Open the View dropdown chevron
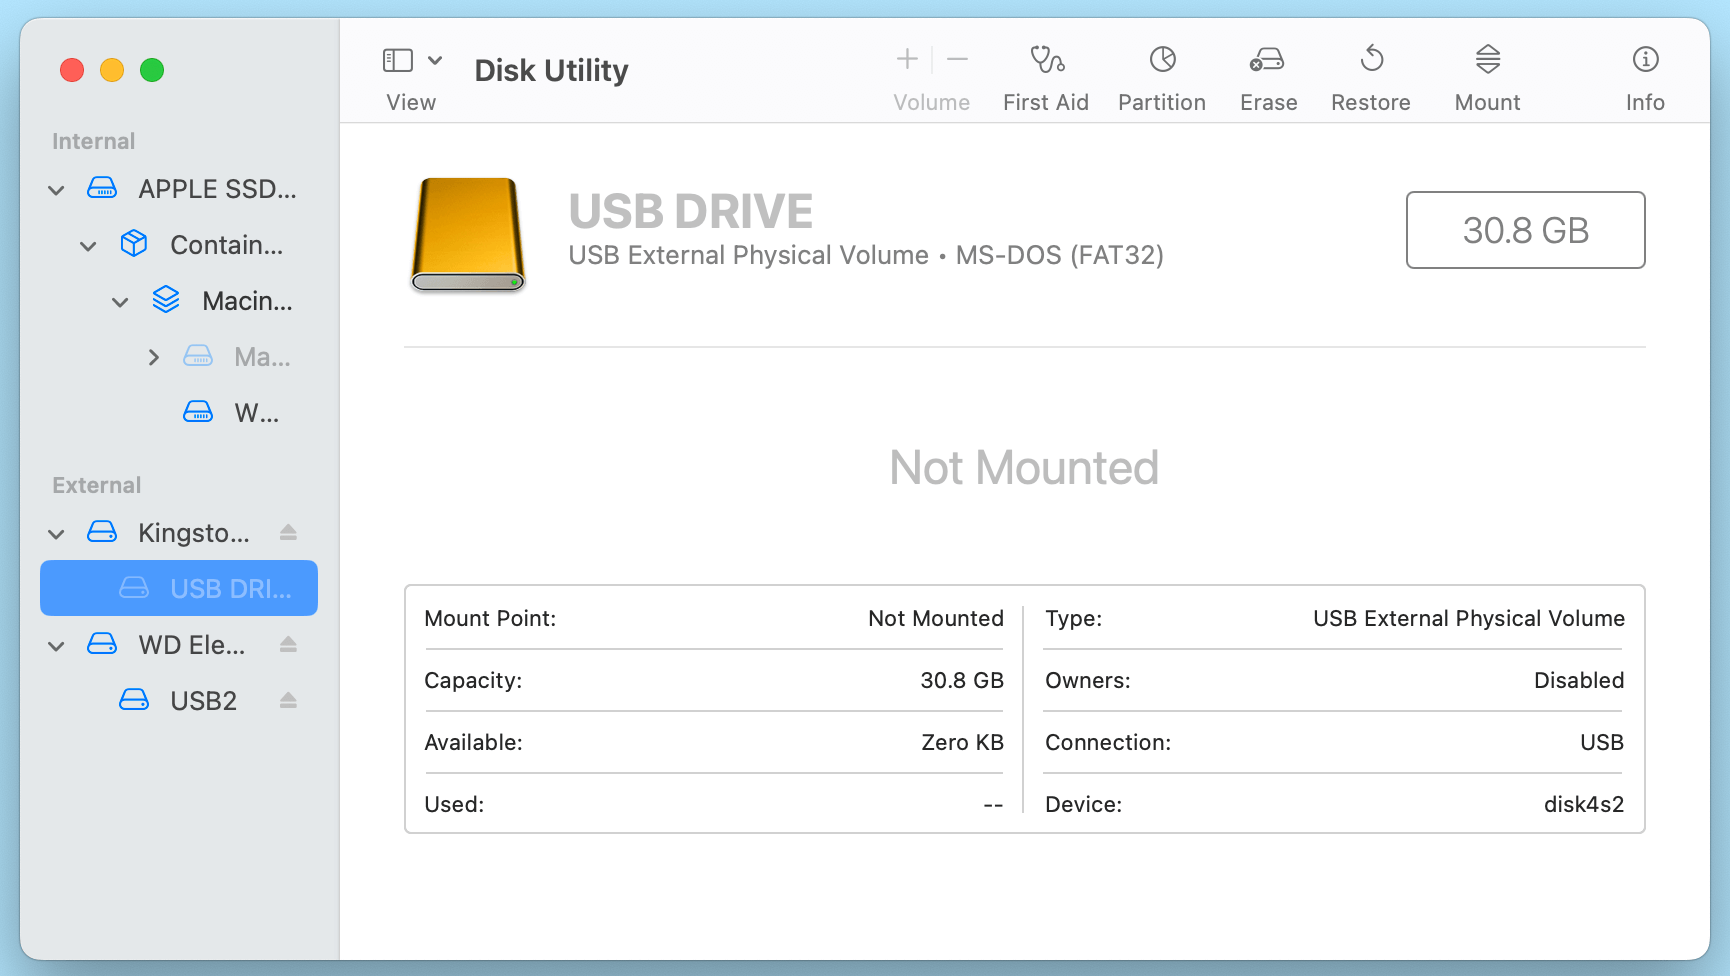 pos(433,60)
